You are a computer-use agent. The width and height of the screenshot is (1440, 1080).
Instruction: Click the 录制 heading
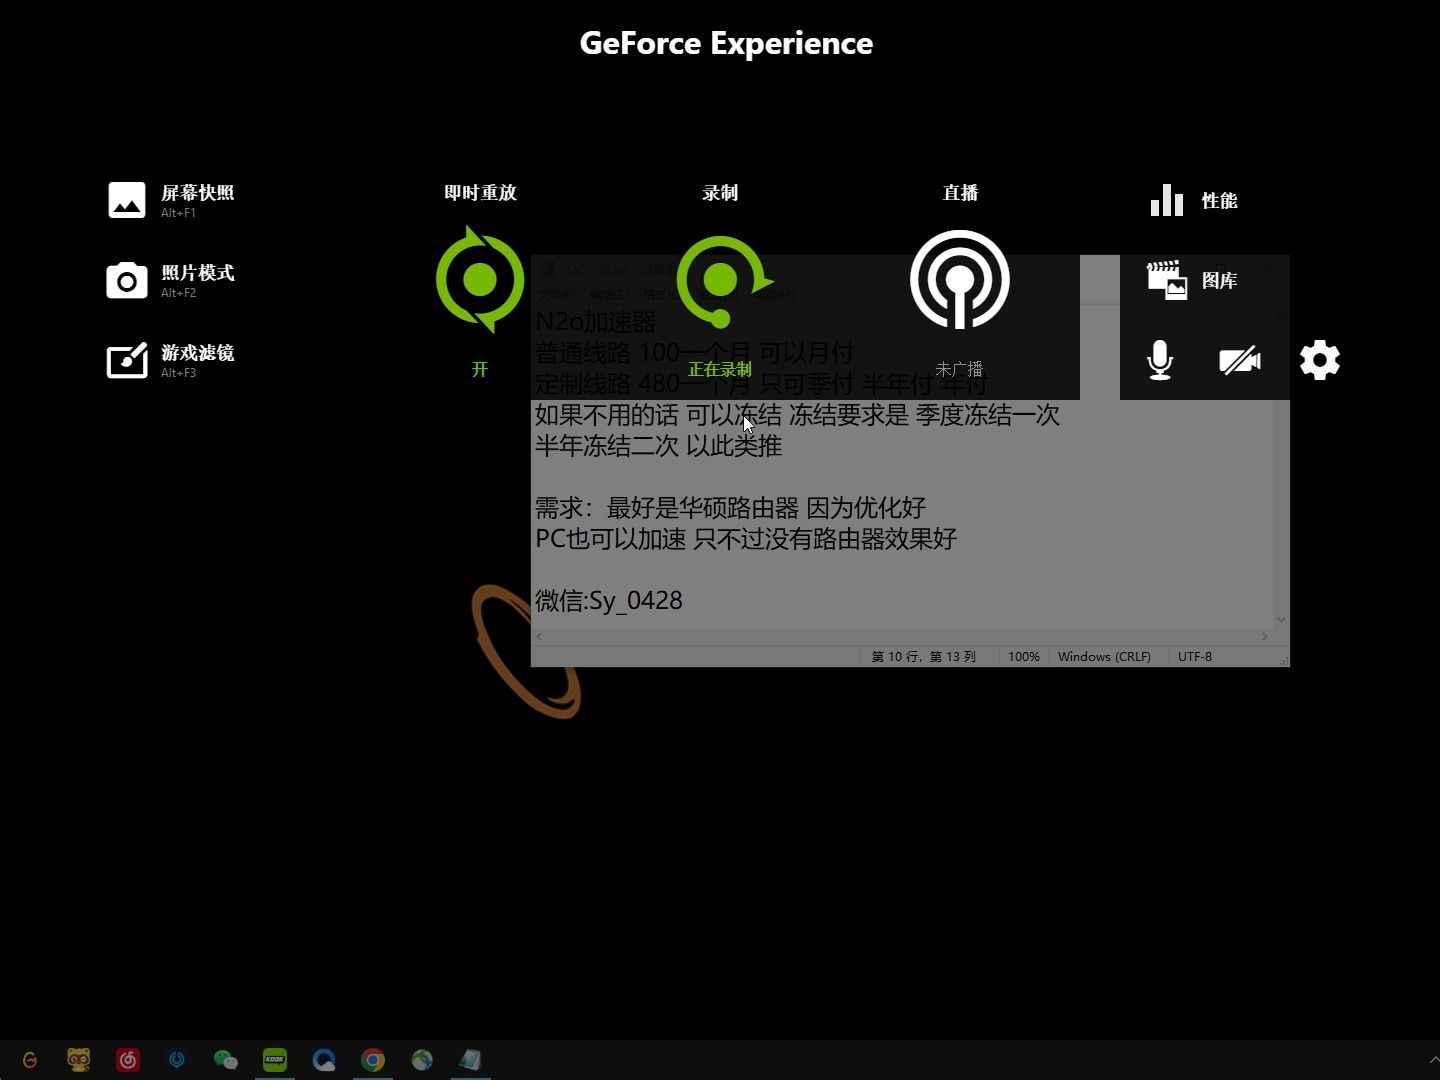pyautogui.click(x=720, y=193)
